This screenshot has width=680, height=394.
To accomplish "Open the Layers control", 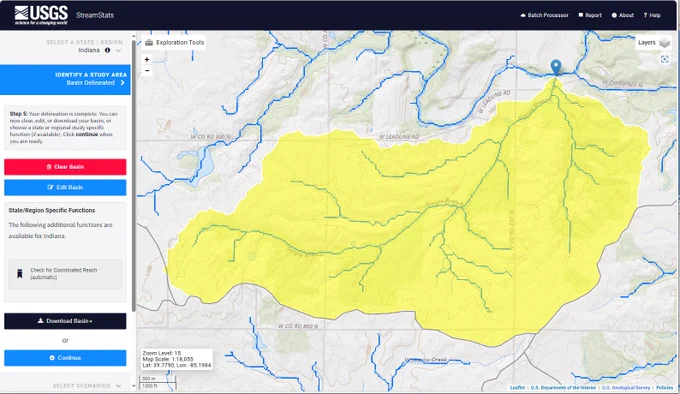I will coord(654,42).
